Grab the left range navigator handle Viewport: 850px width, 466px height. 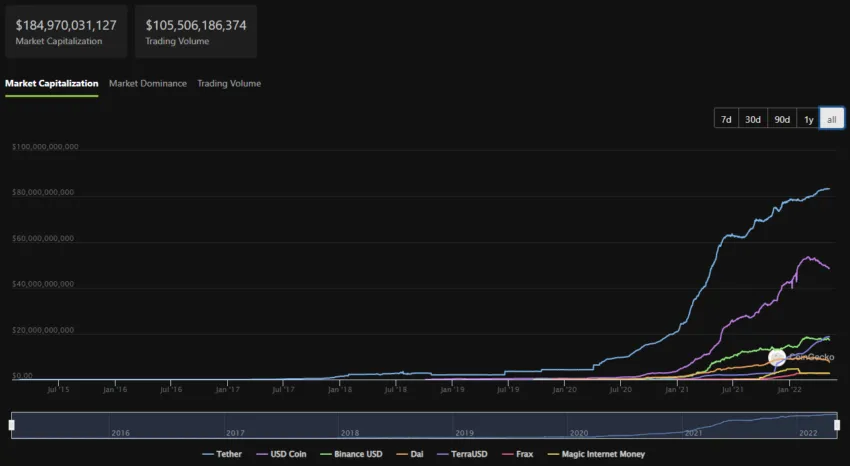tap(11, 425)
